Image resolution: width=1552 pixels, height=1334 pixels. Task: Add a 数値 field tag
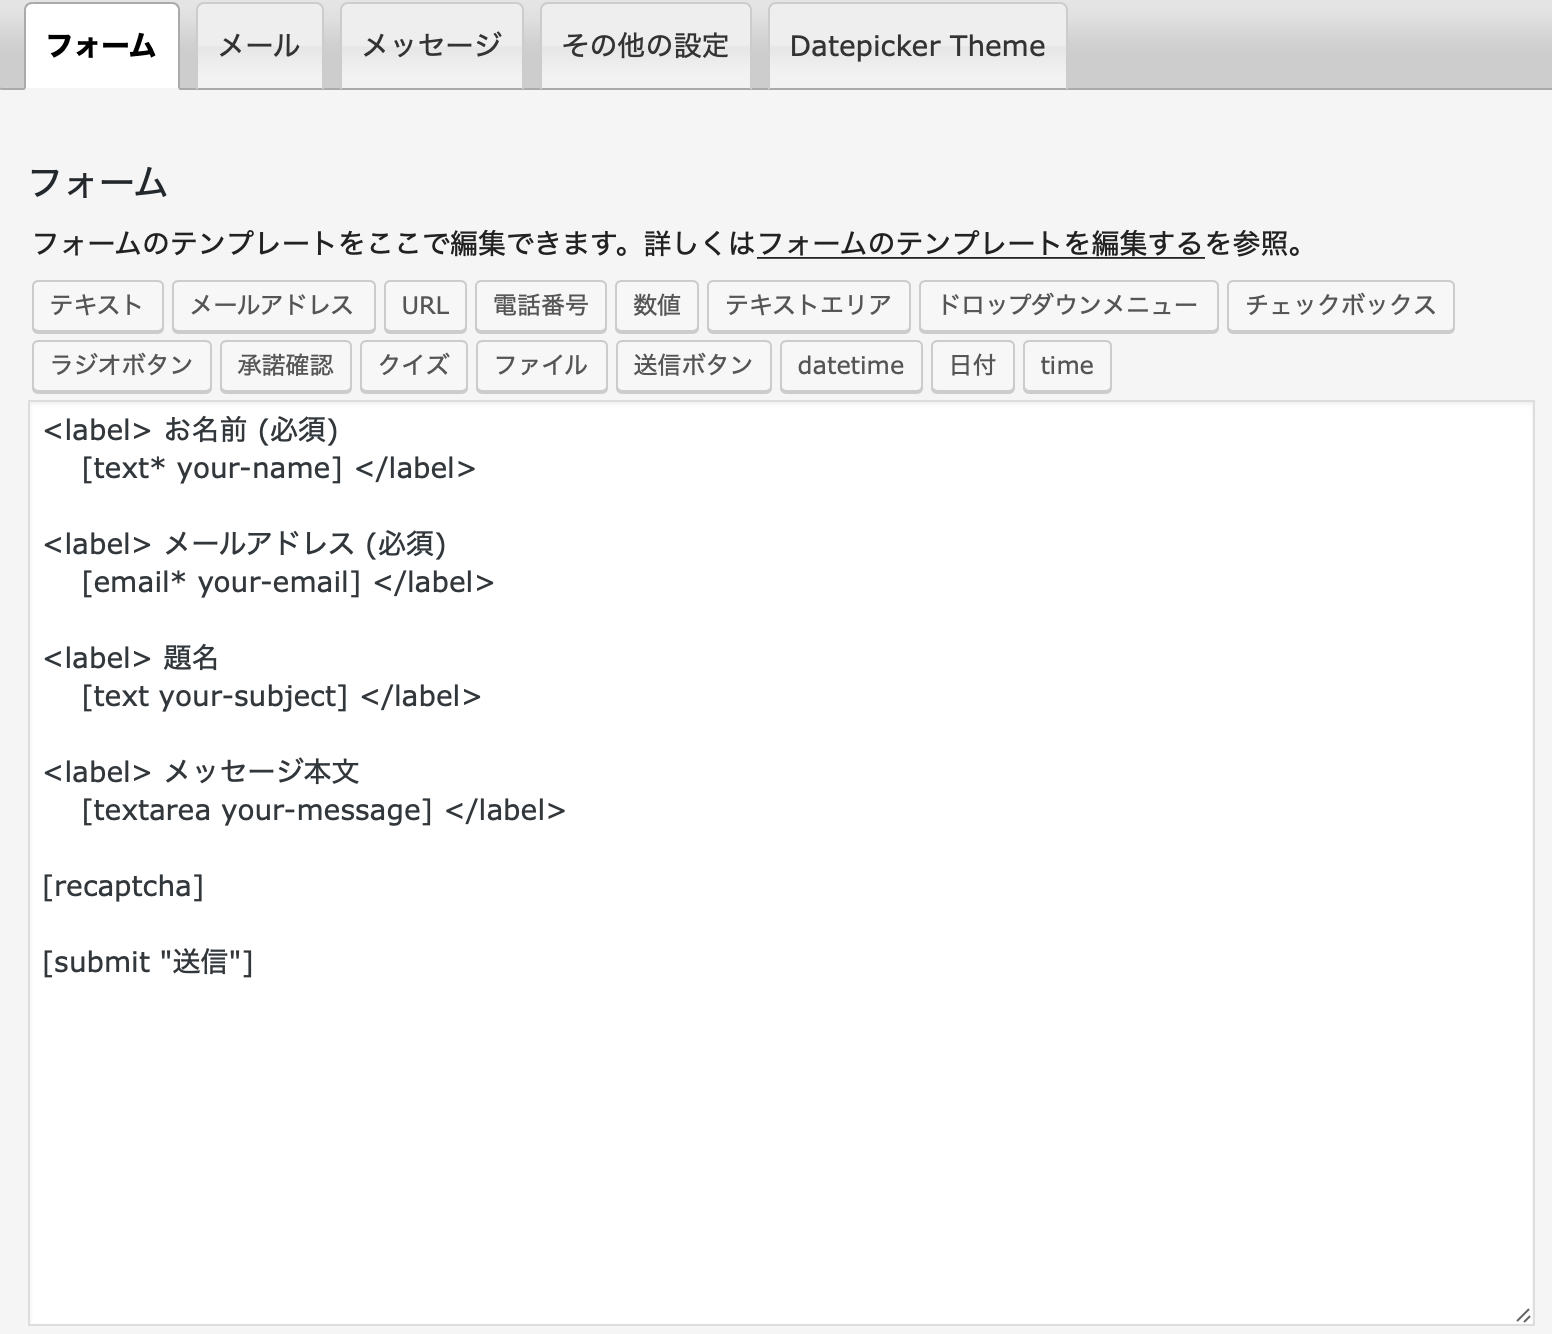[657, 306]
